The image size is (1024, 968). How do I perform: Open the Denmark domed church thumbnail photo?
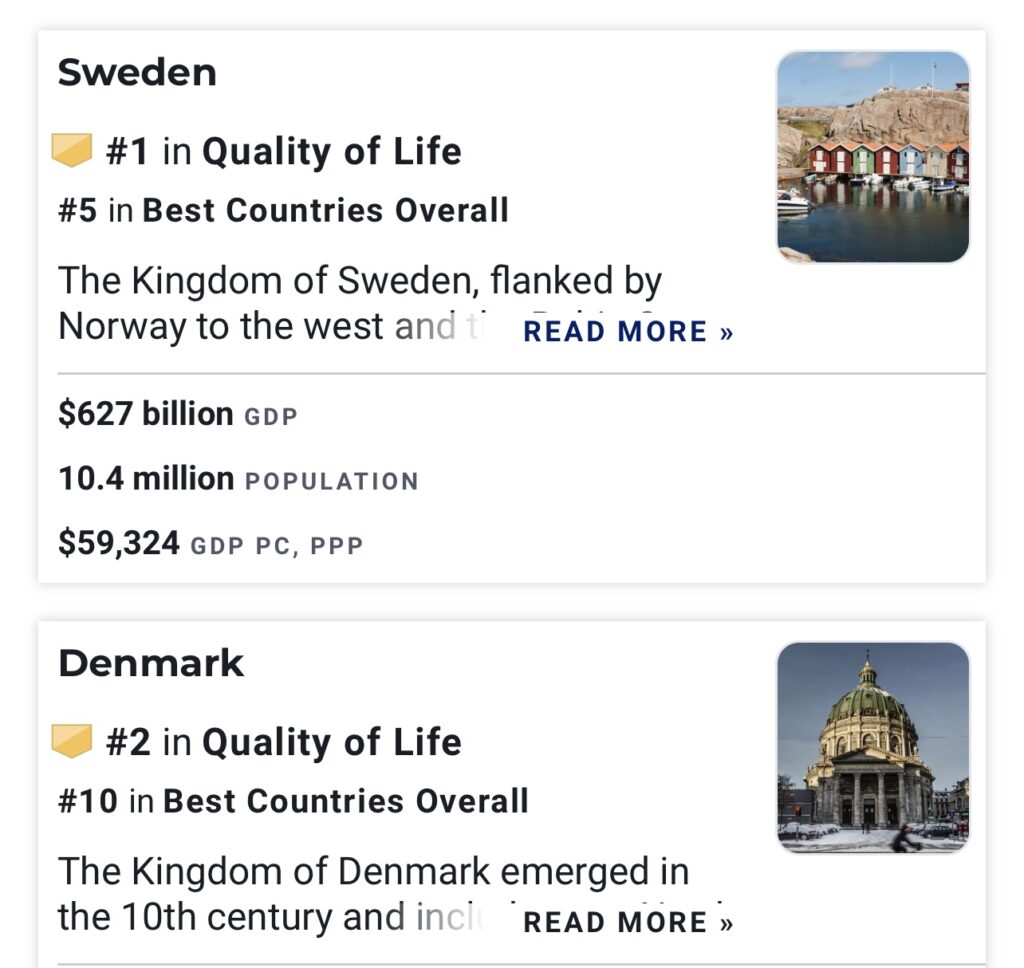point(873,748)
